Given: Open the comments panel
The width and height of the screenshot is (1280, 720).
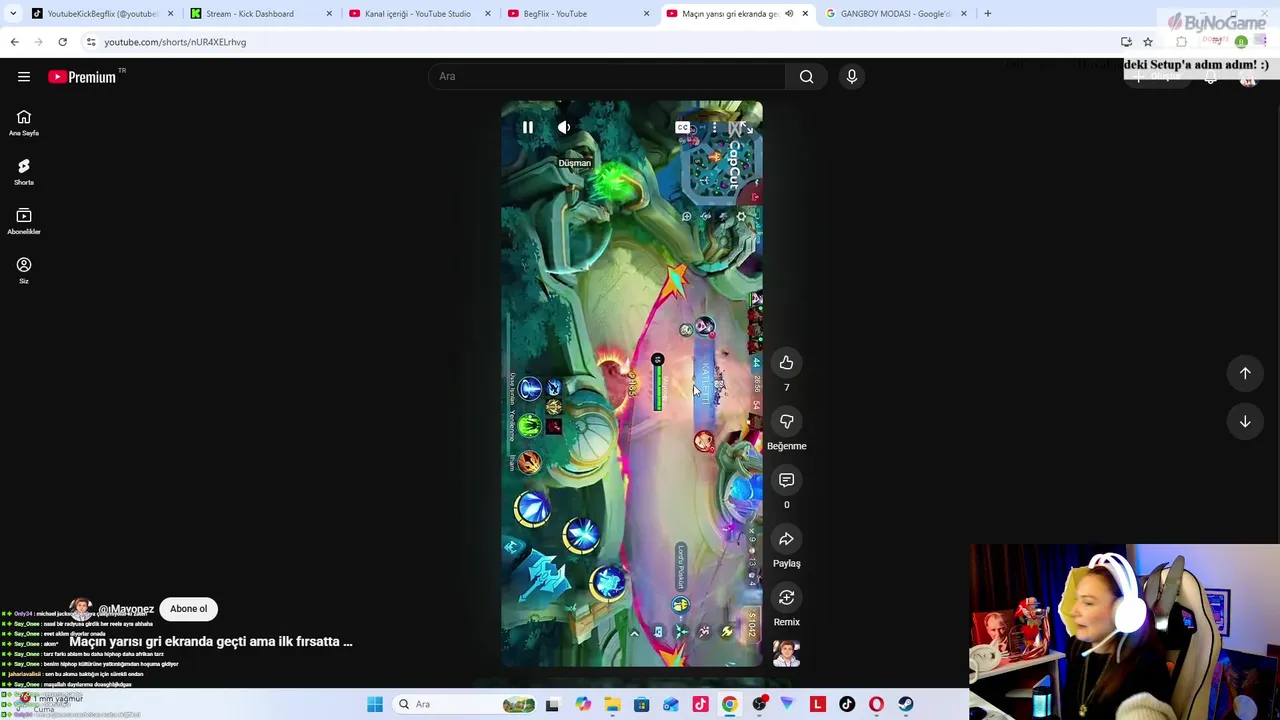Looking at the screenshot, I should click(787, 481).
